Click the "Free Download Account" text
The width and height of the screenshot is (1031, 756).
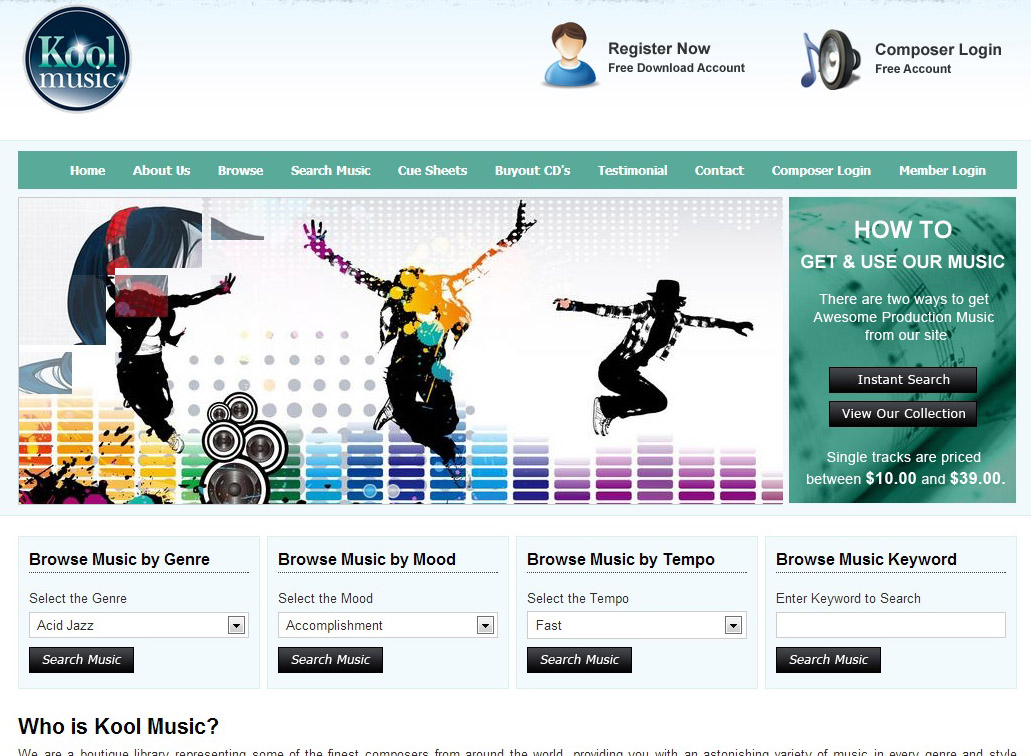[x=677, y=68]
